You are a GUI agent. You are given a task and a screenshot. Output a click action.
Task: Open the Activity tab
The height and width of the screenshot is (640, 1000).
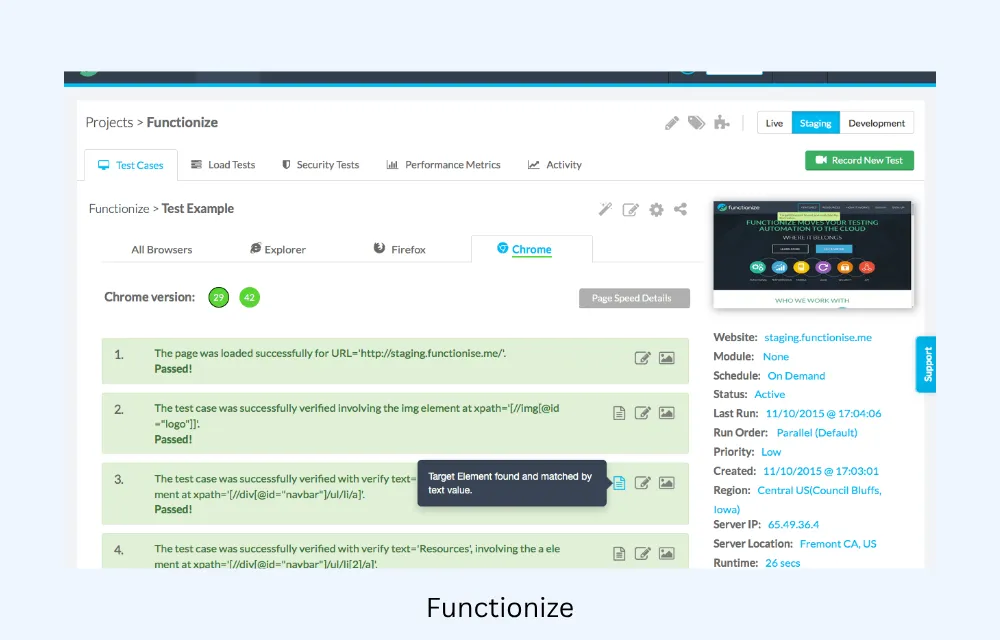coord(555,164)
